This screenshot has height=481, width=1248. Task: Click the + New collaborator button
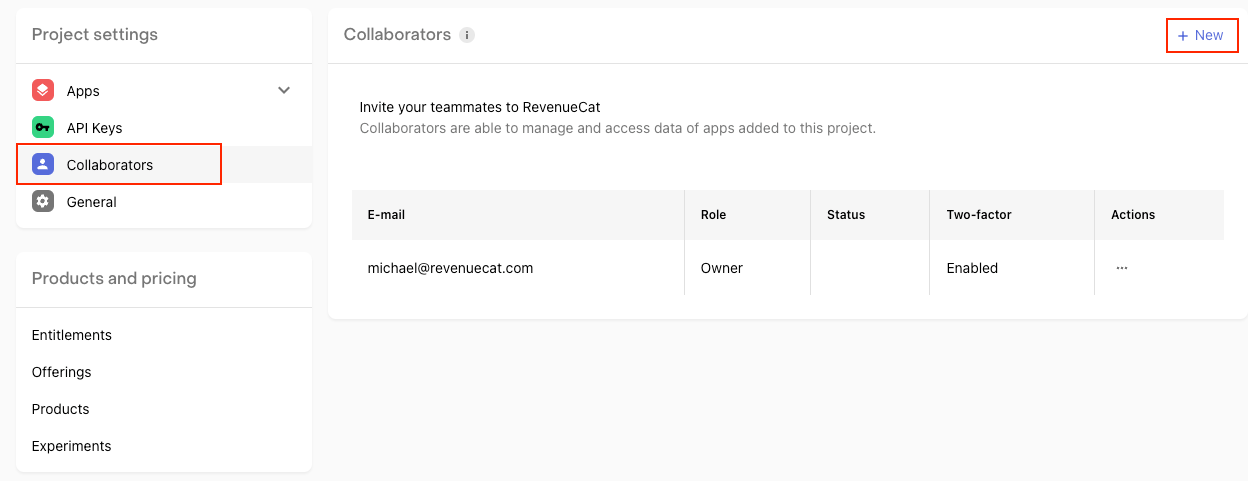[1201, 35]
